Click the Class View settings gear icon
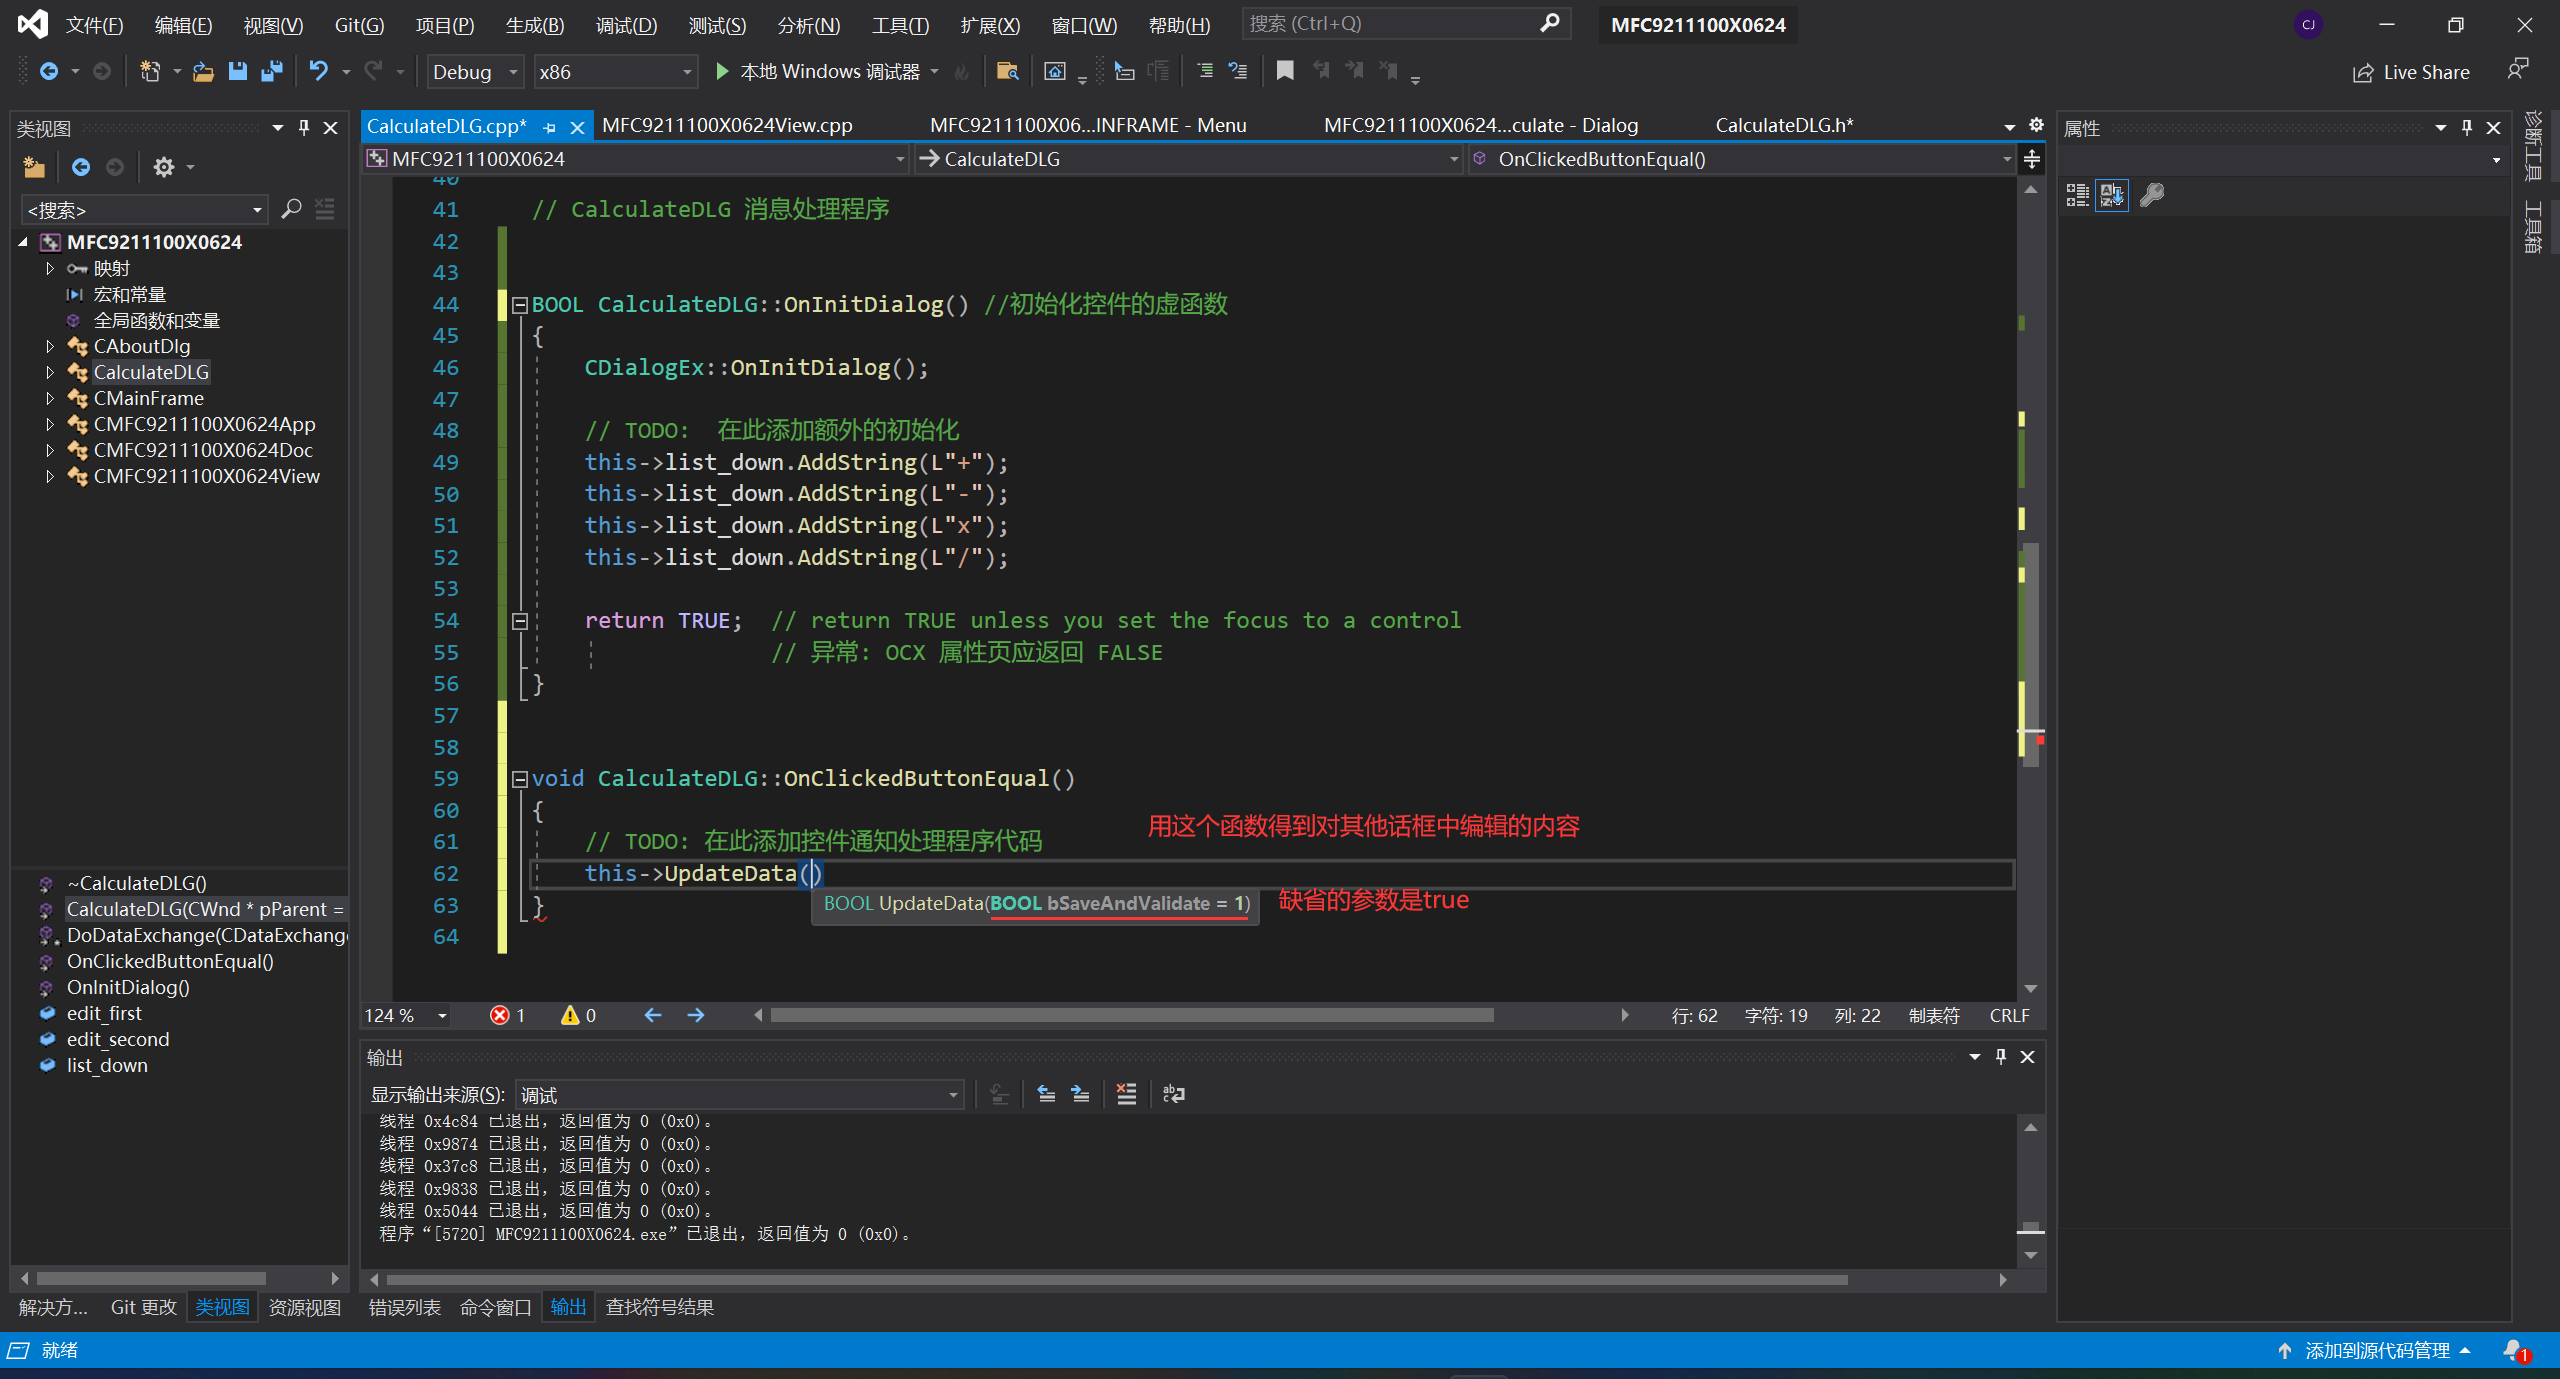Viewport: 2560px width, 1379px height. [163, 167]
